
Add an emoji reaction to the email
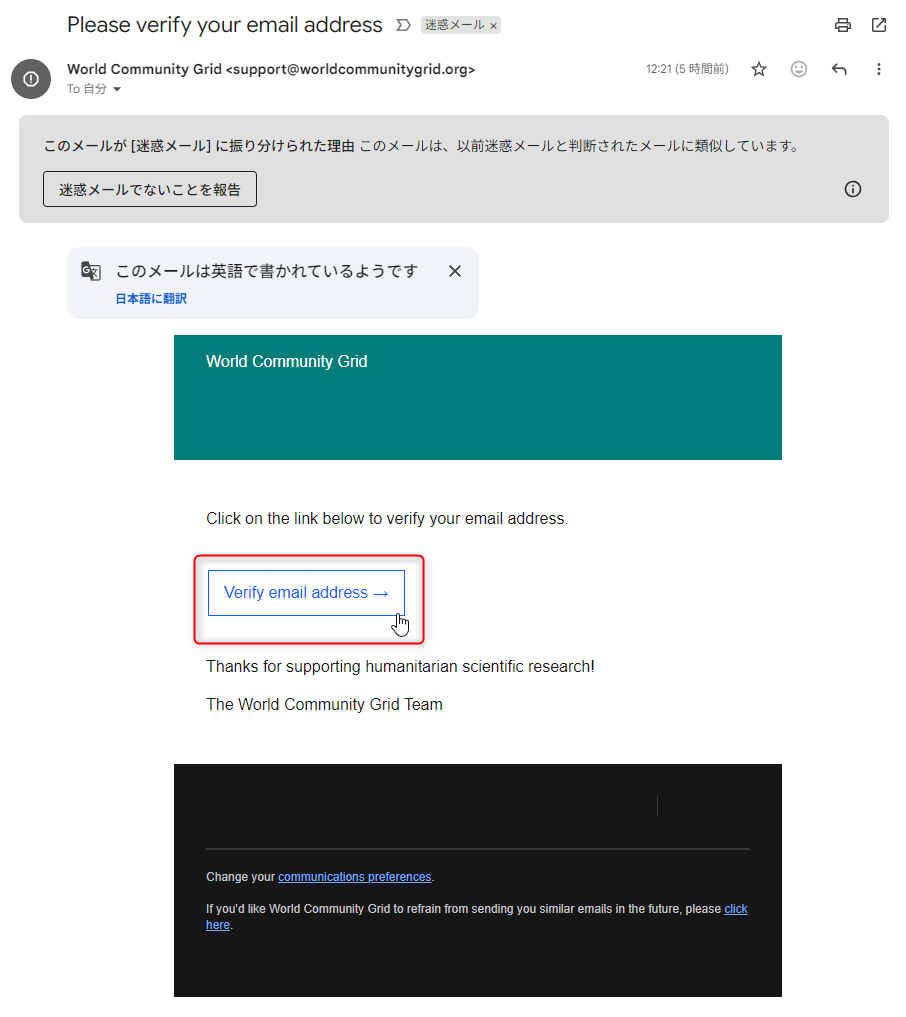[x=799, y=69]
